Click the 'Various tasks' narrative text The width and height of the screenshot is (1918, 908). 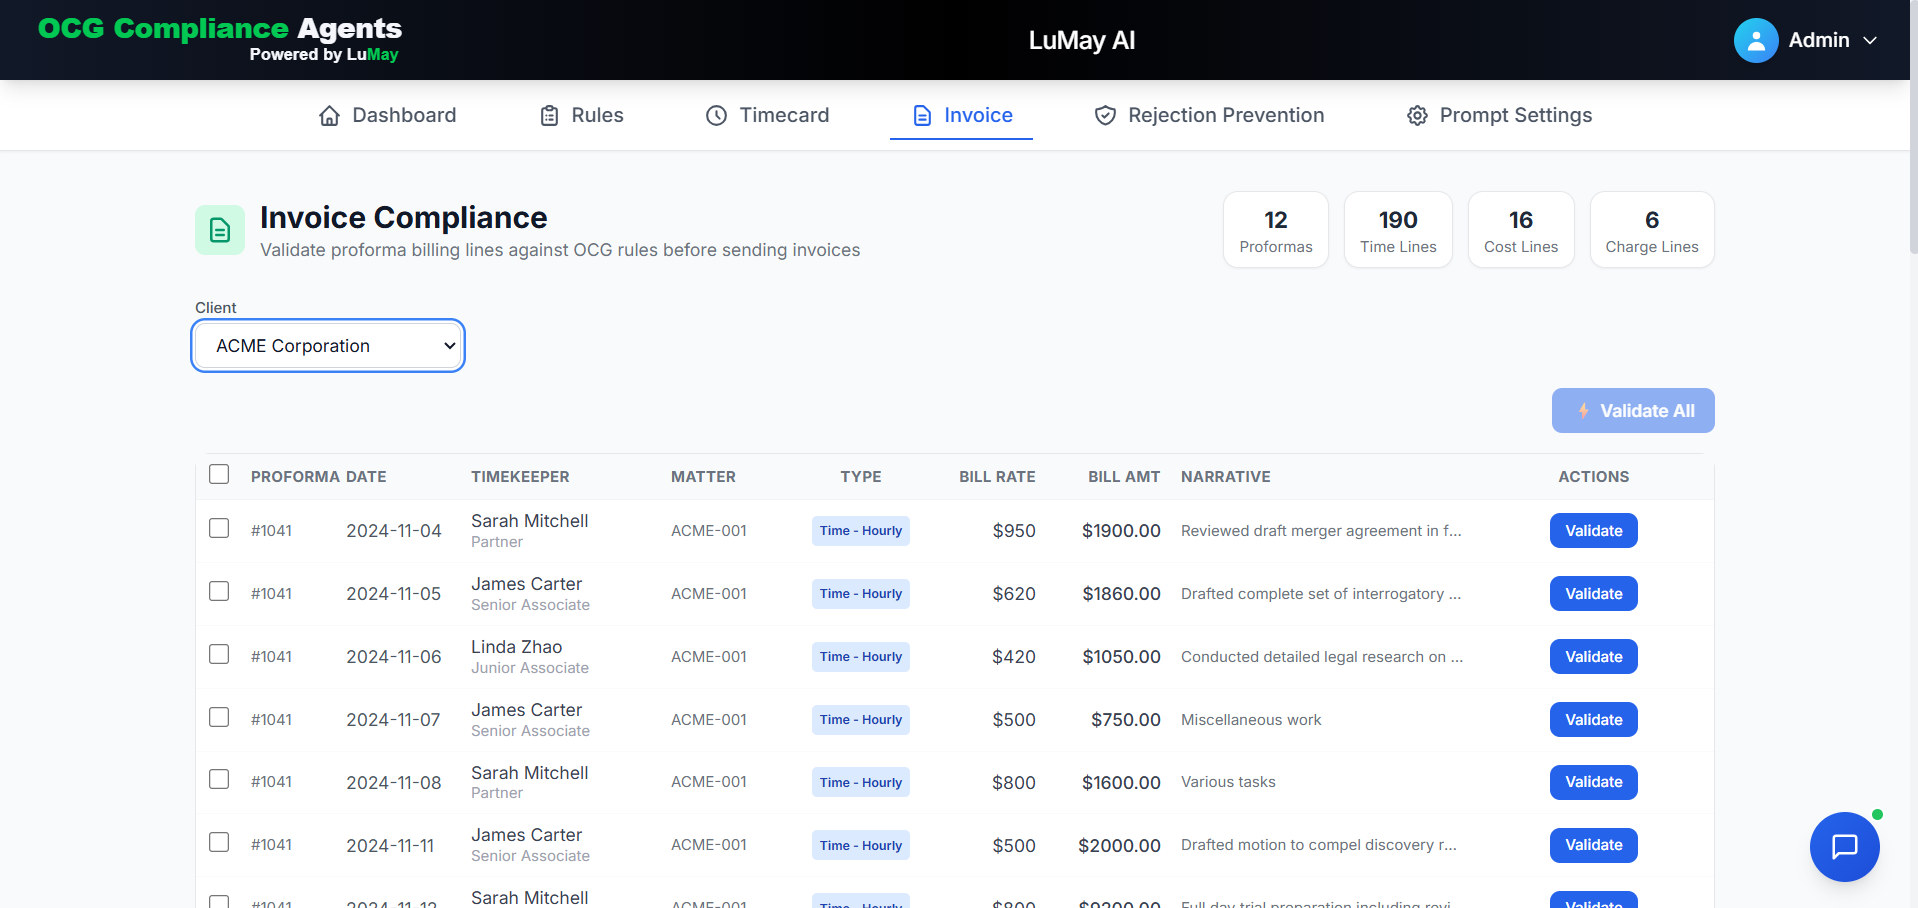coord(1228,782)
